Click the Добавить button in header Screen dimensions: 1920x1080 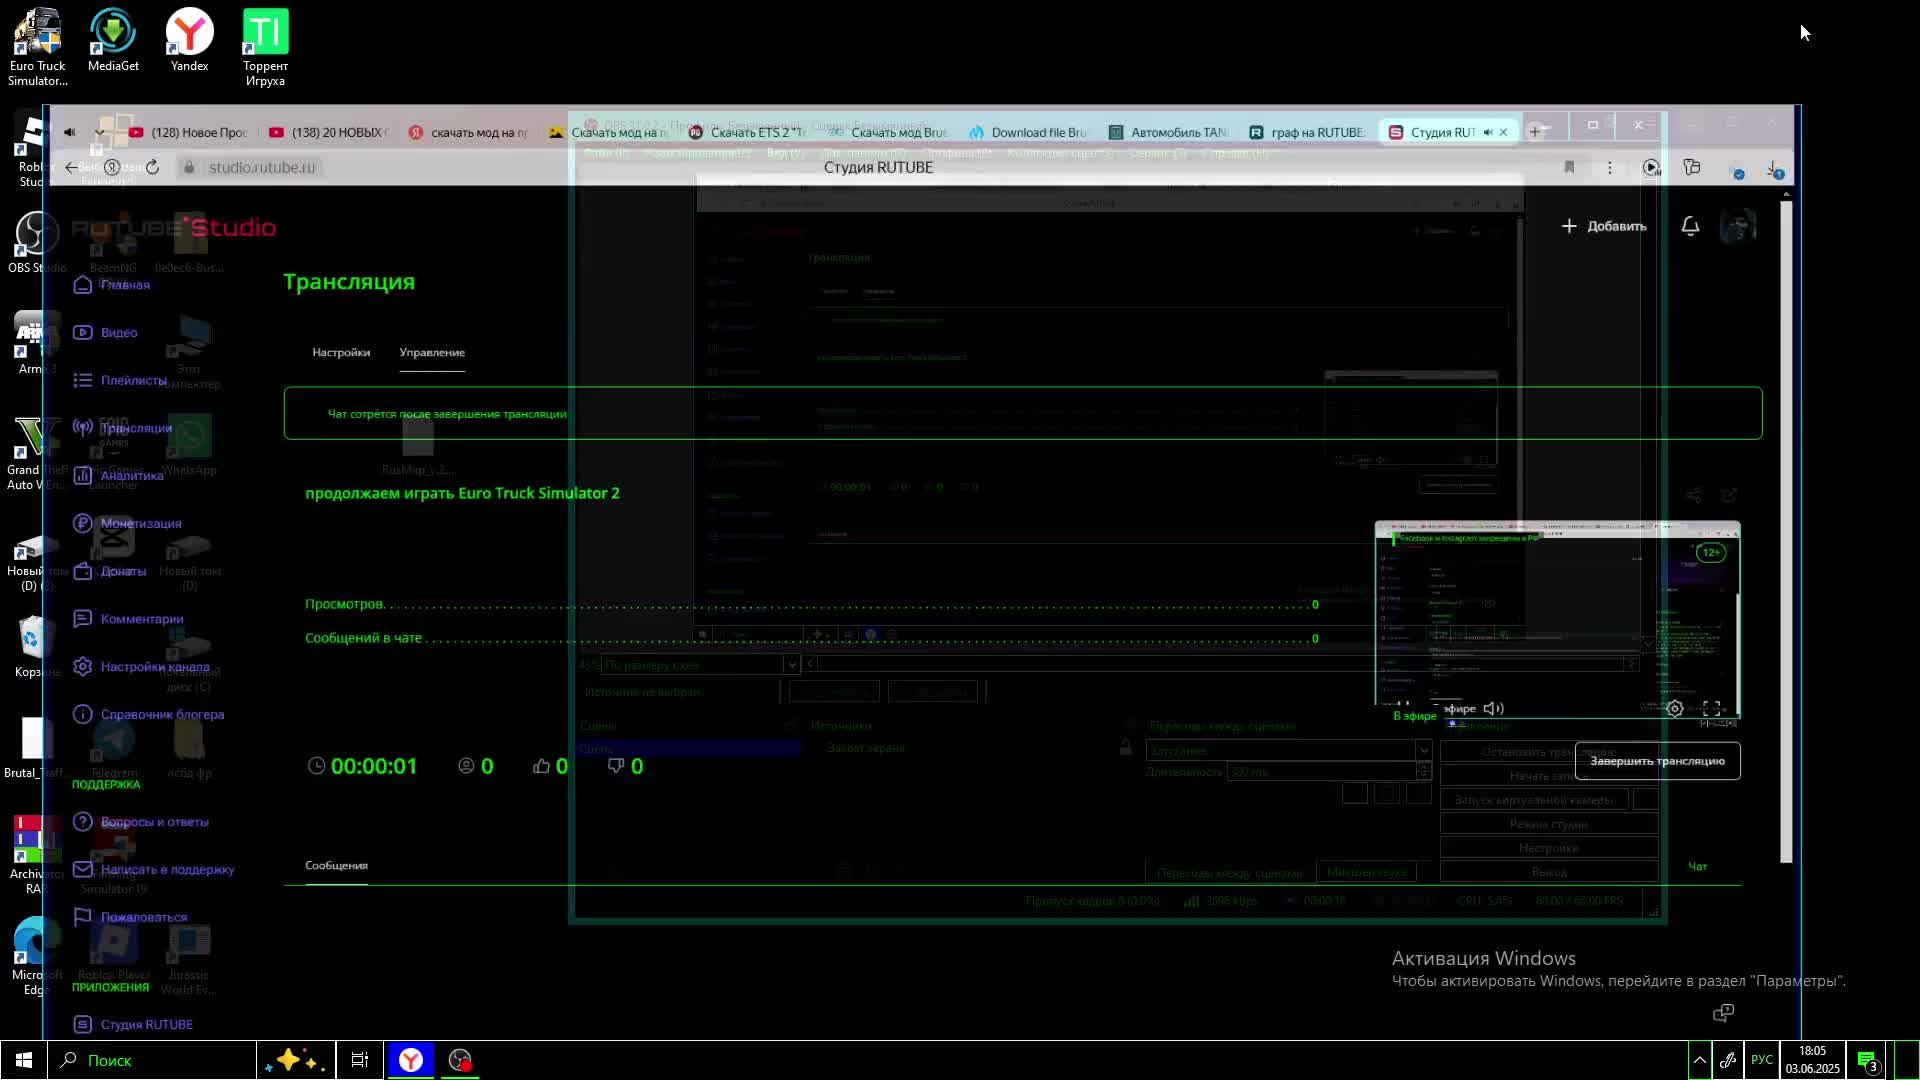pos(1604,226)
